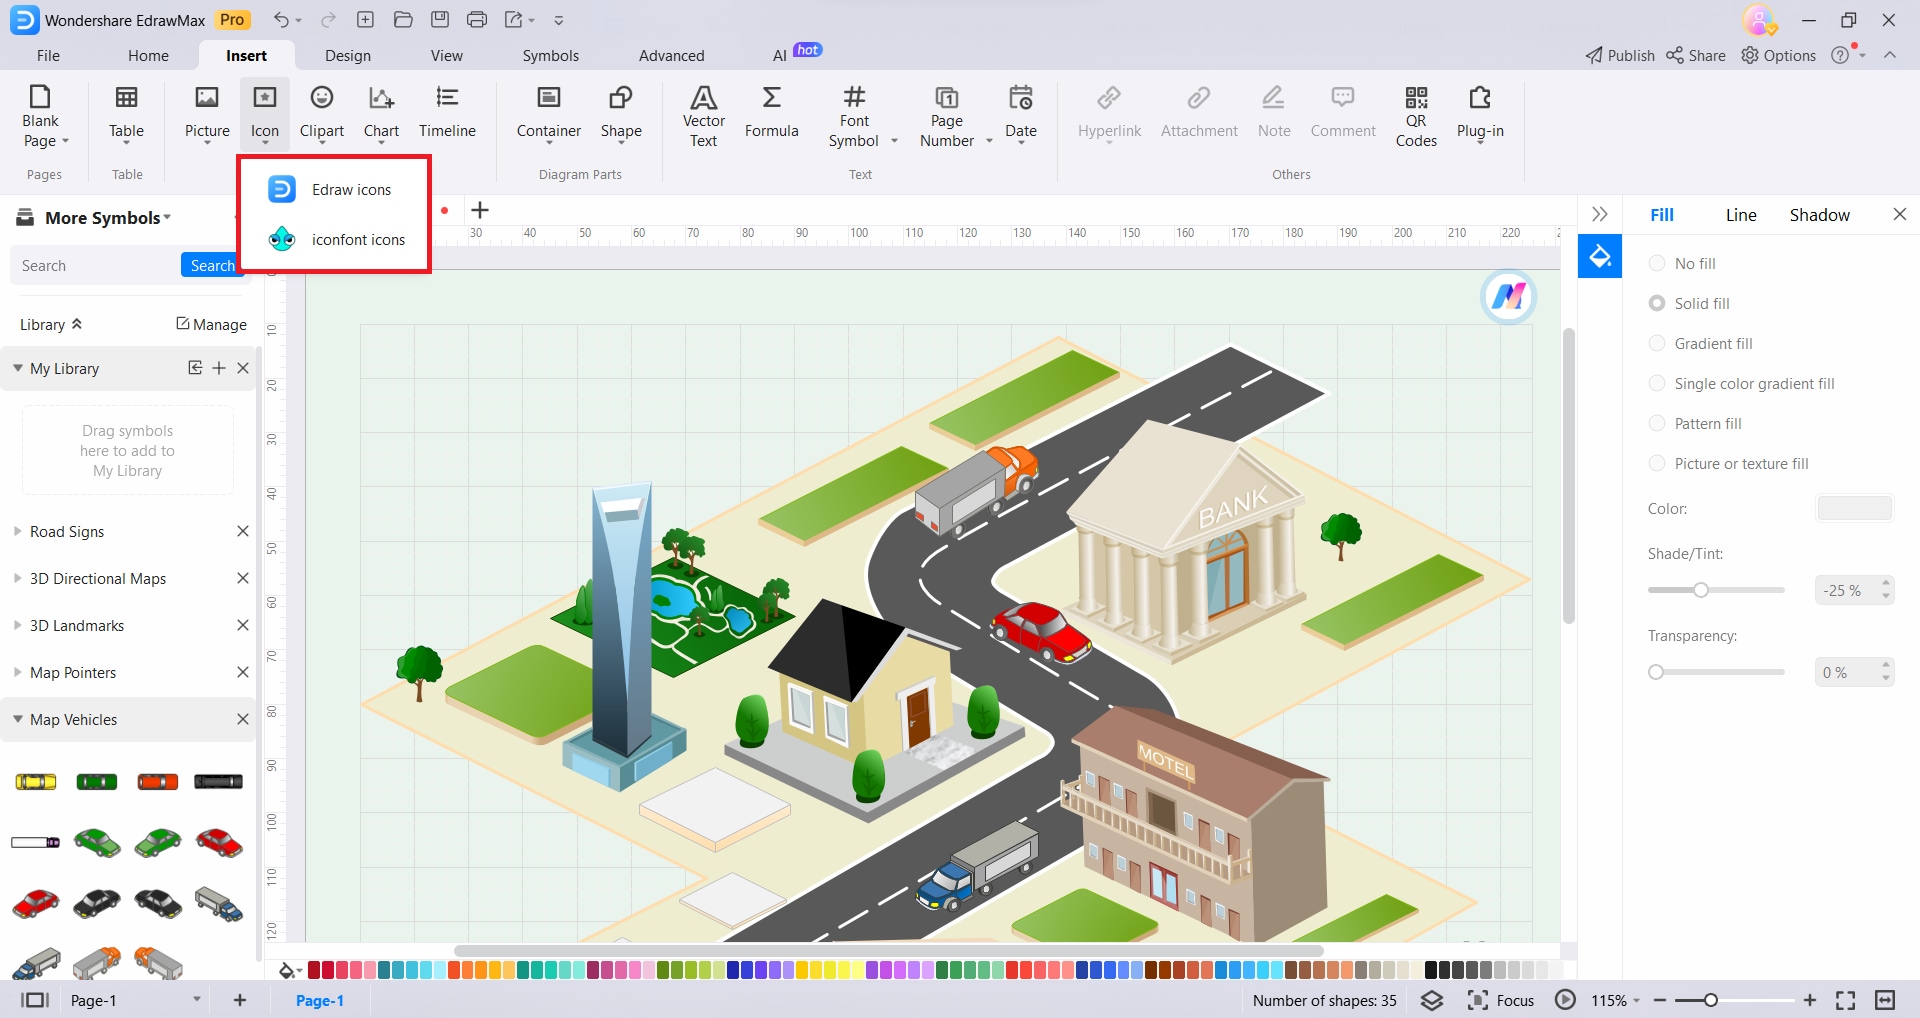Insert a Blank Page

45,116
